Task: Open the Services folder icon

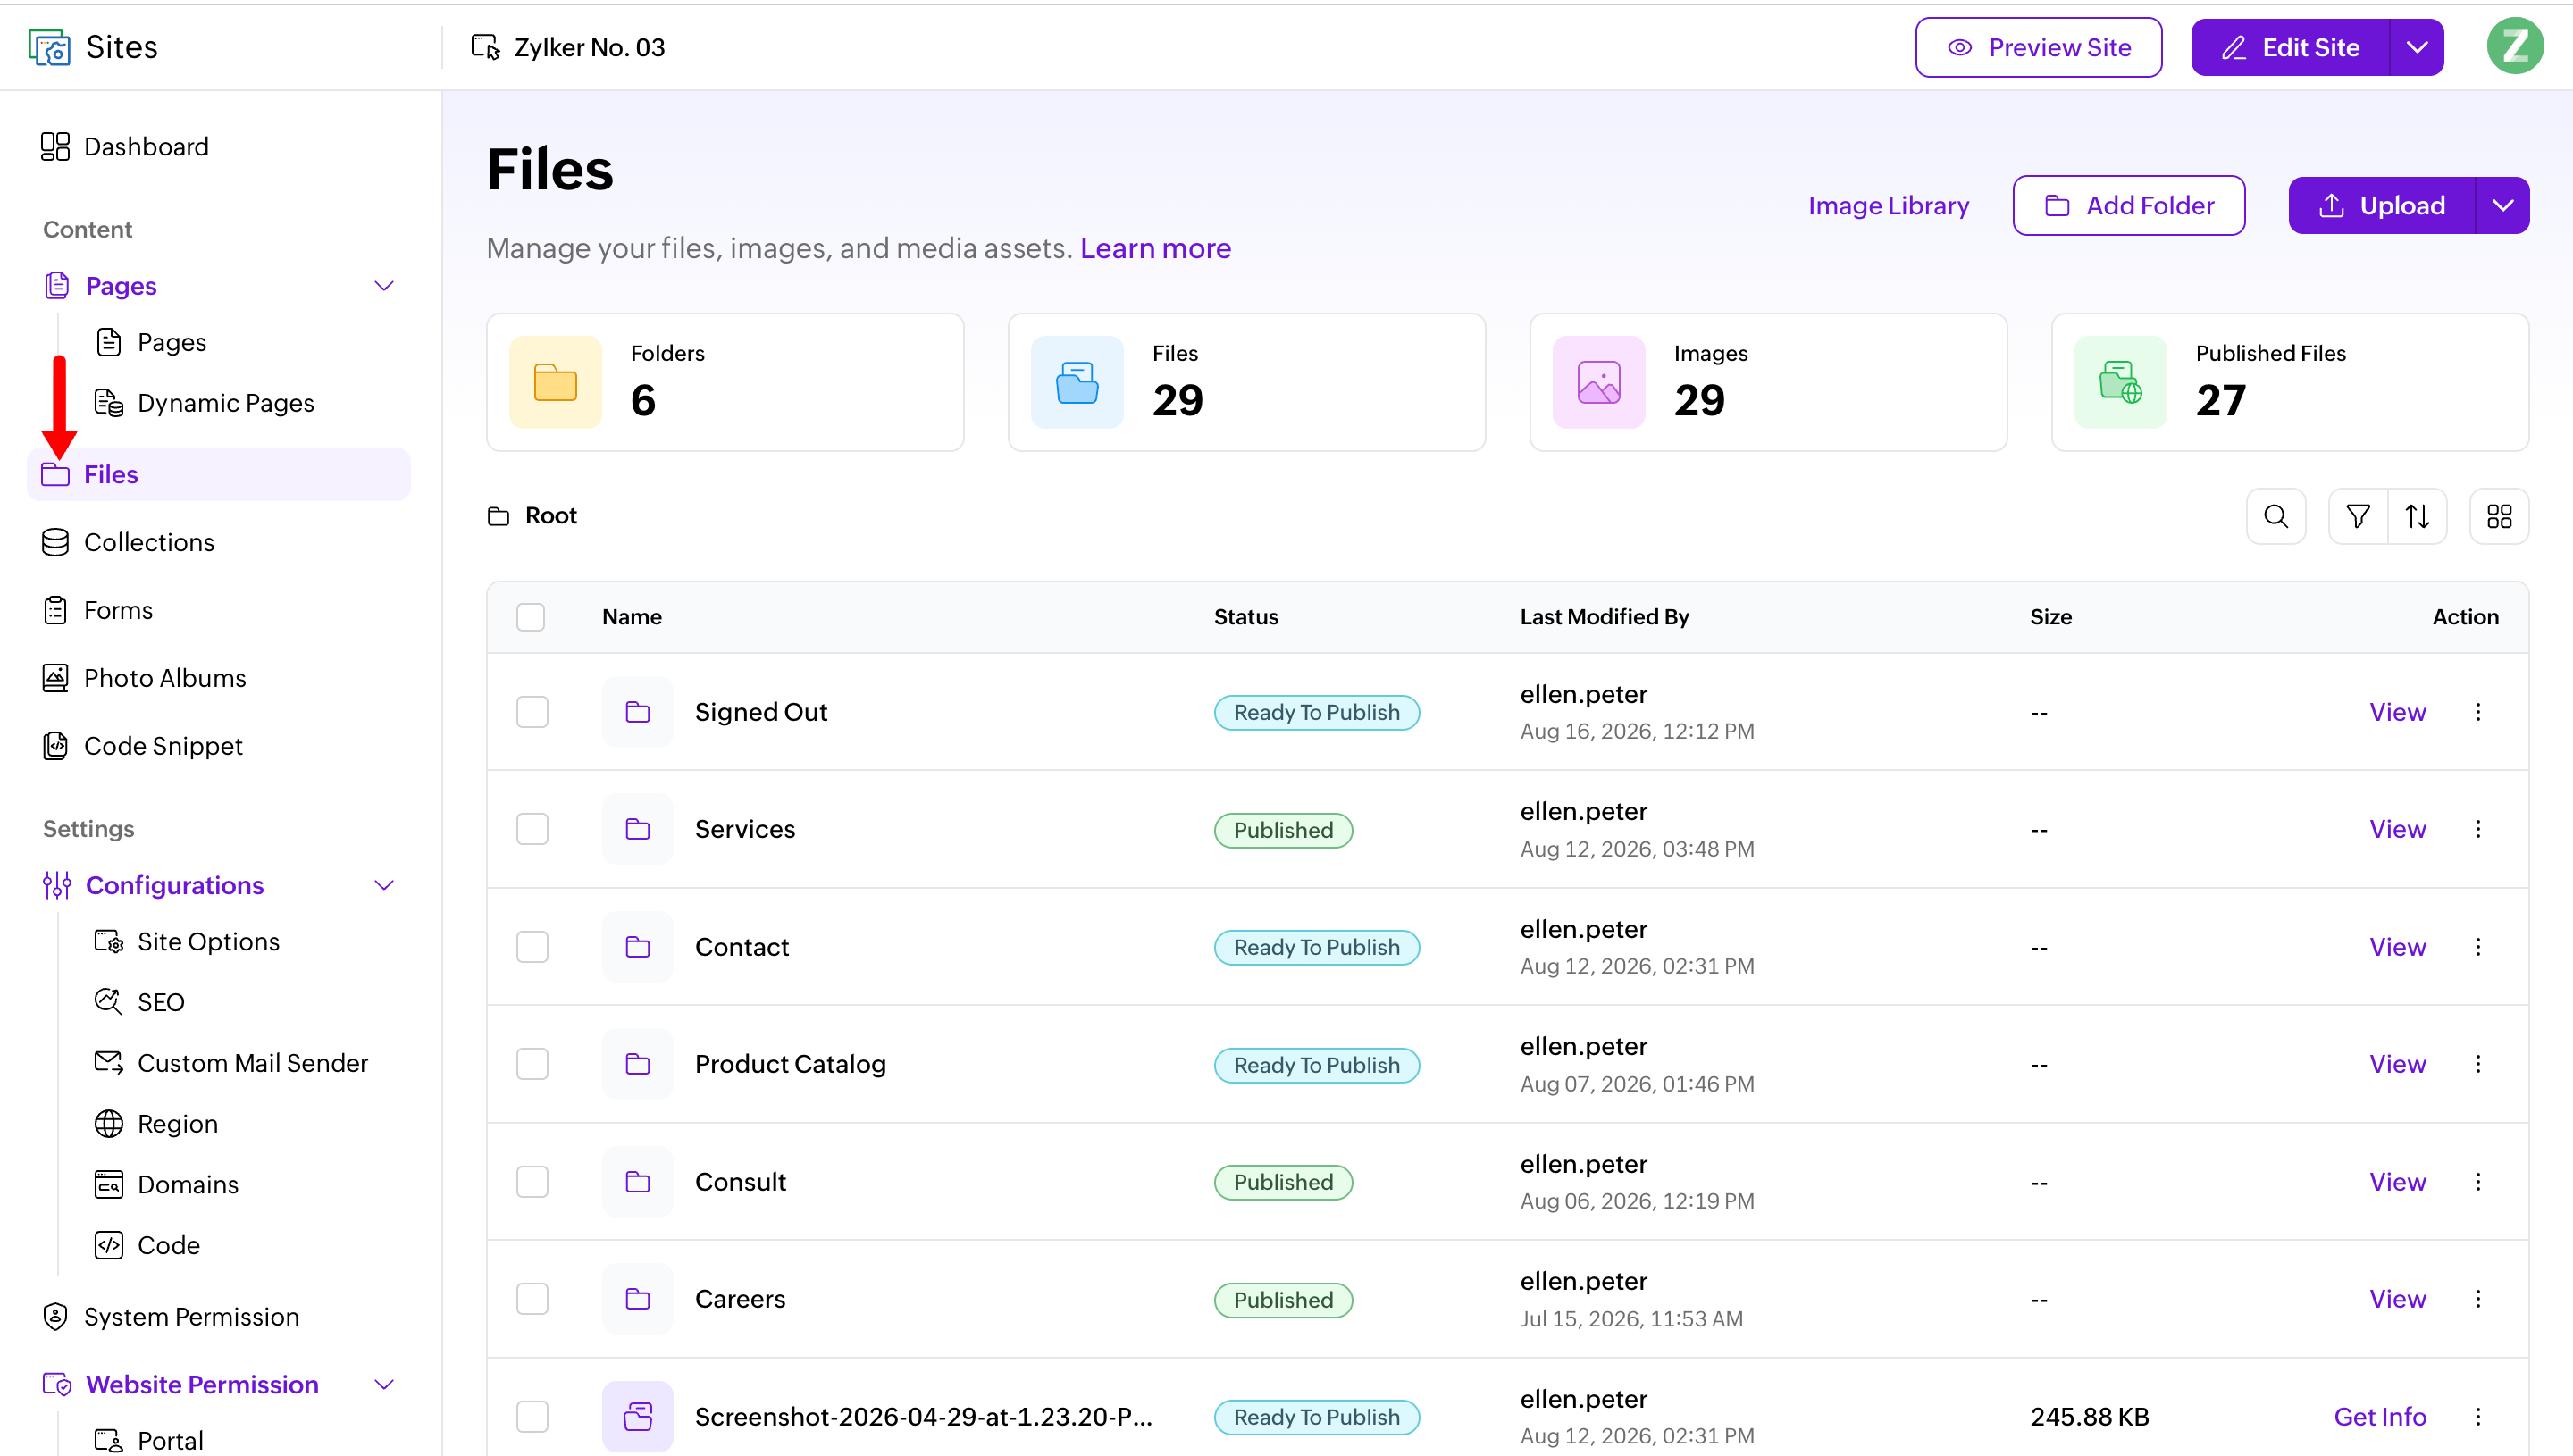Action: pos(638,829)
